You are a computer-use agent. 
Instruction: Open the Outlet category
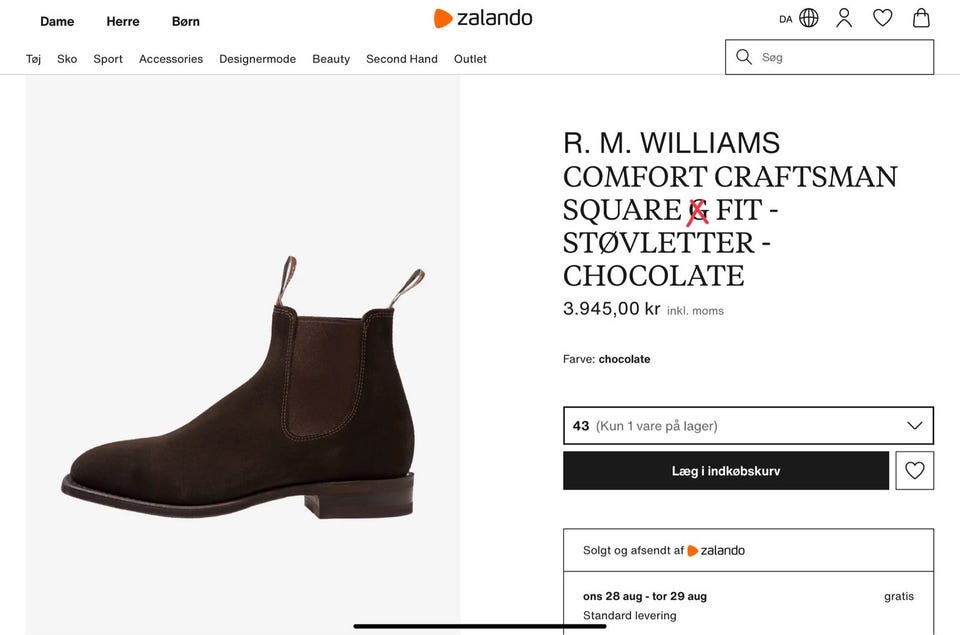tap(470, 59)
